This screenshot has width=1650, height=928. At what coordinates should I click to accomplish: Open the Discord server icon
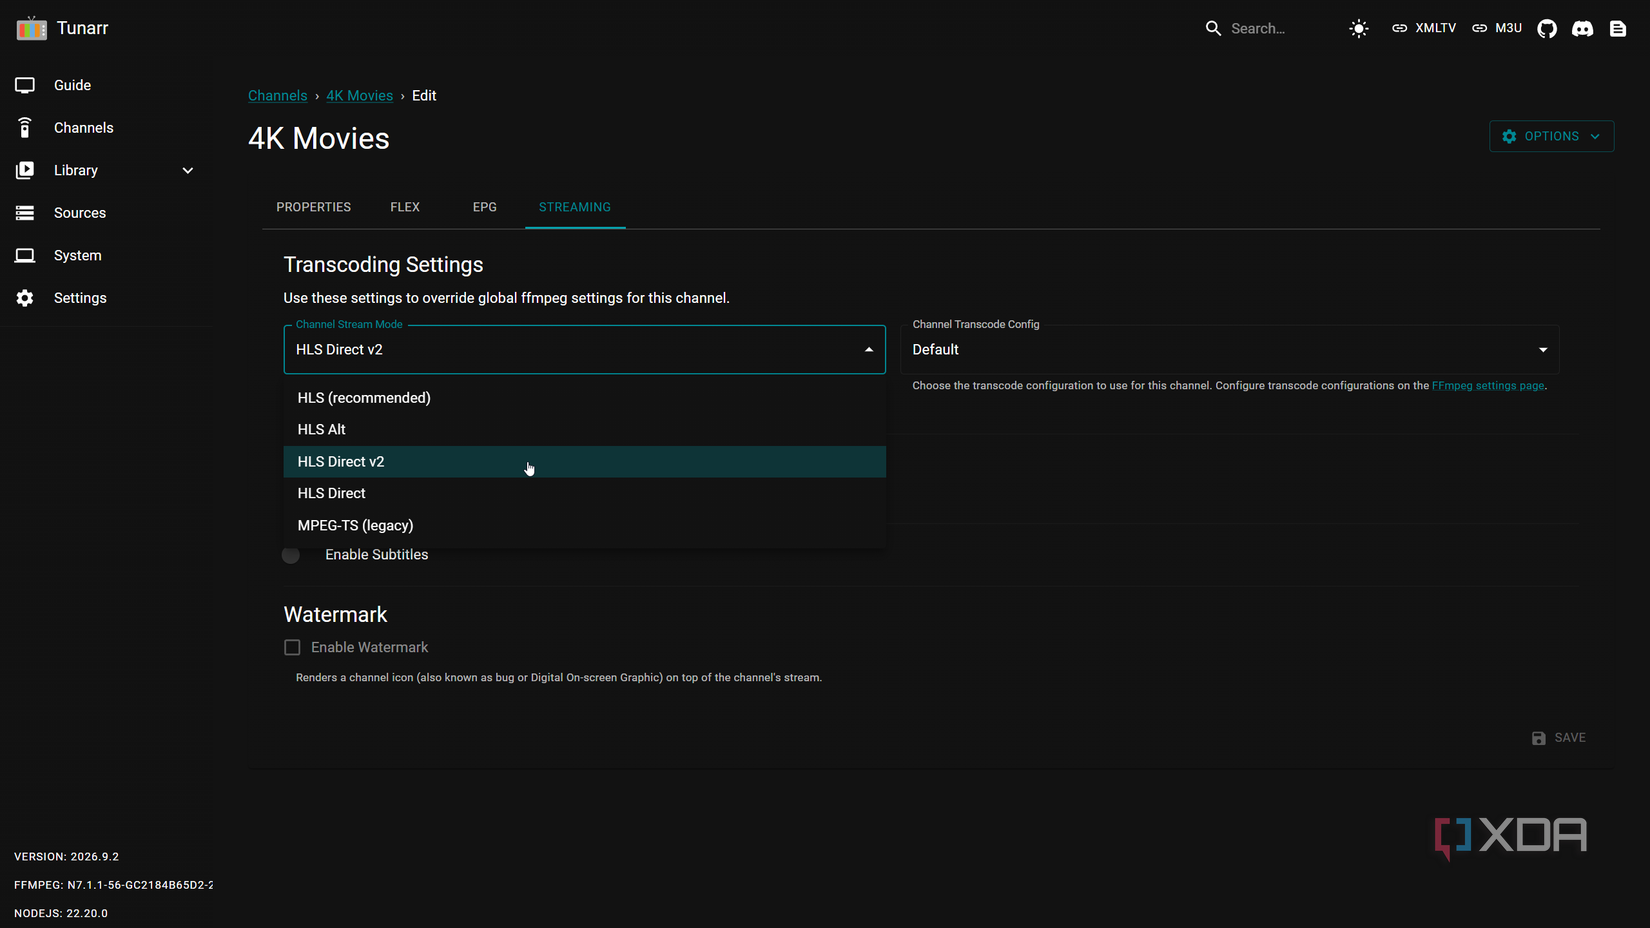pyautogui.click(x=1582, y=28)
